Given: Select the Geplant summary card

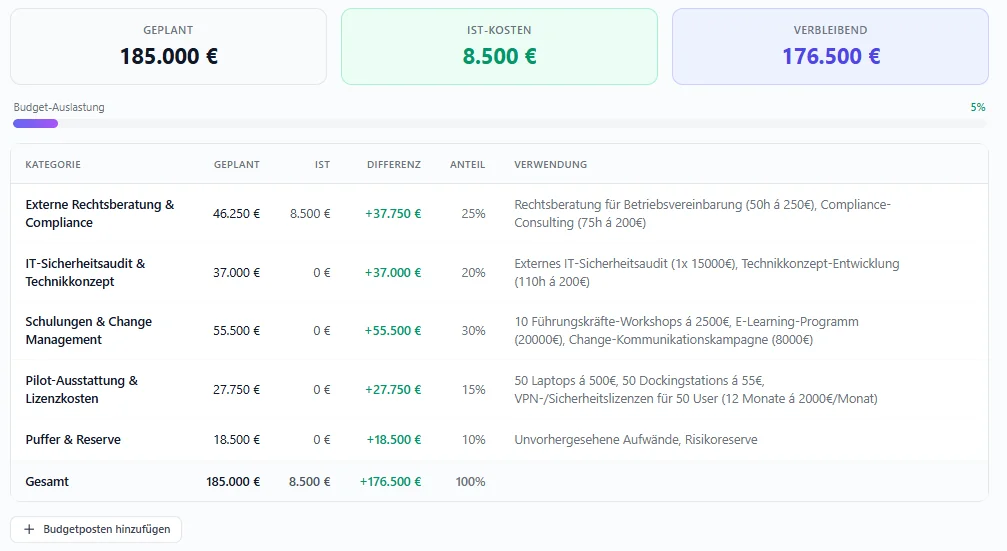Looking at the screenshot, I should click(168, 46).
